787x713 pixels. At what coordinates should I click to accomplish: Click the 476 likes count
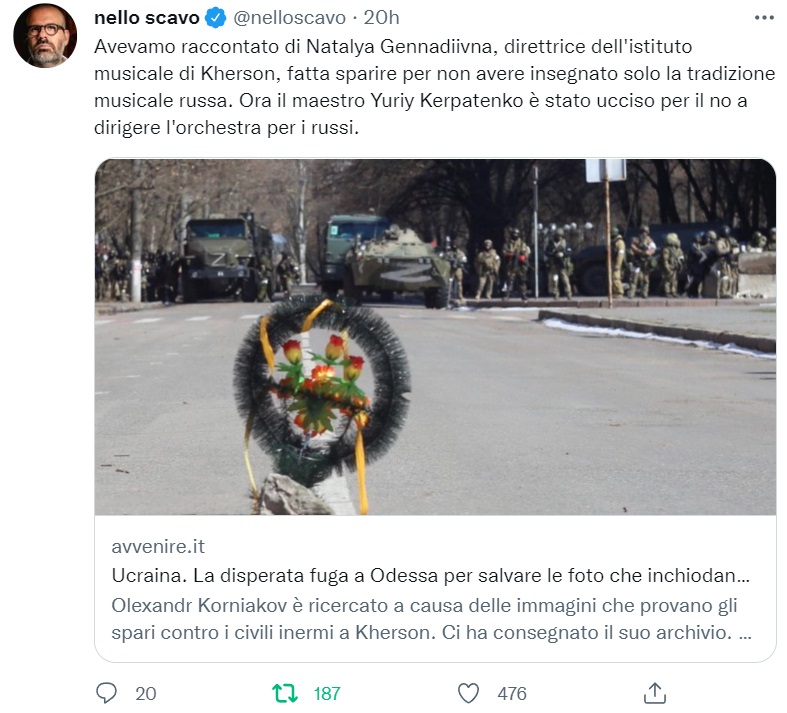pos(512,694)
